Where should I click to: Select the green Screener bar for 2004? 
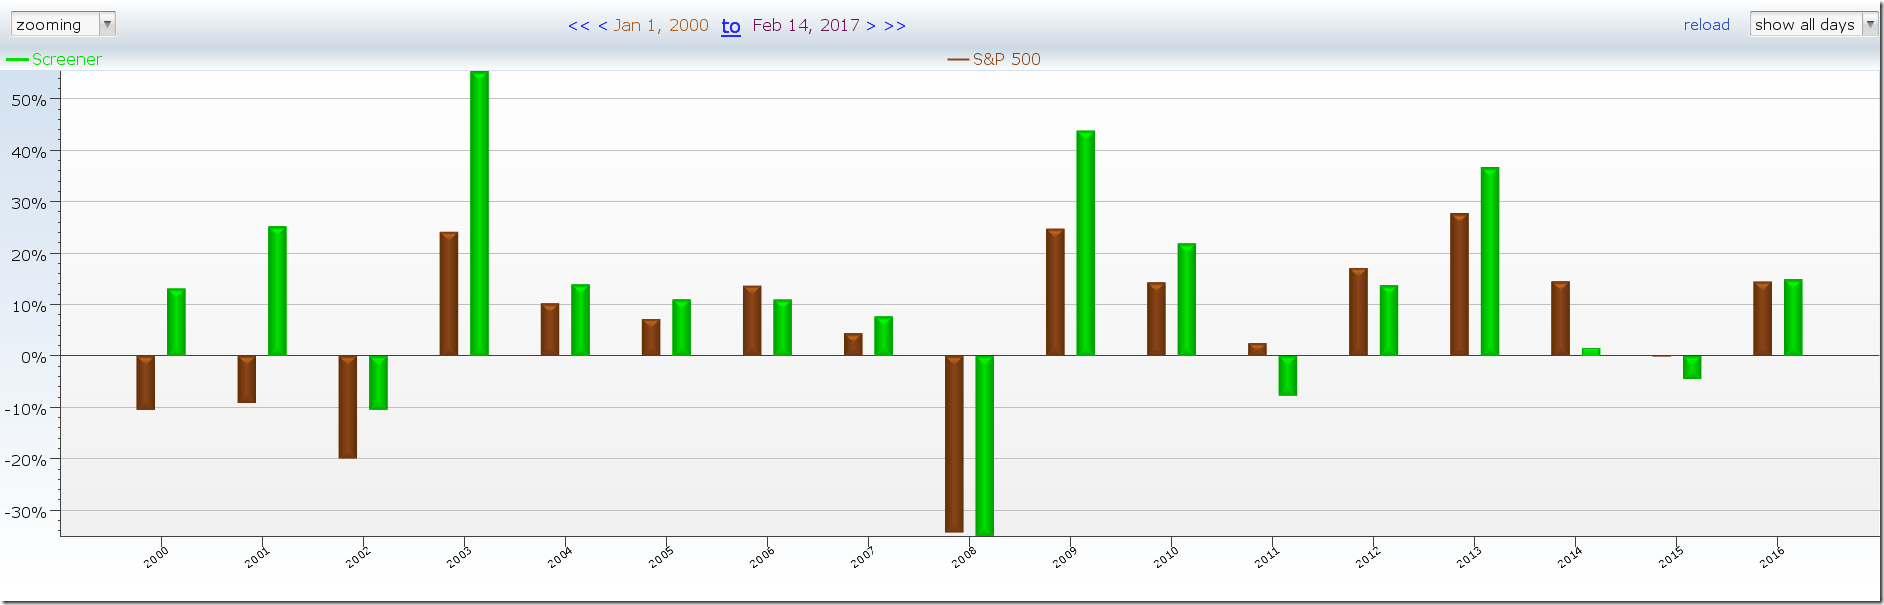pos(580,320)
